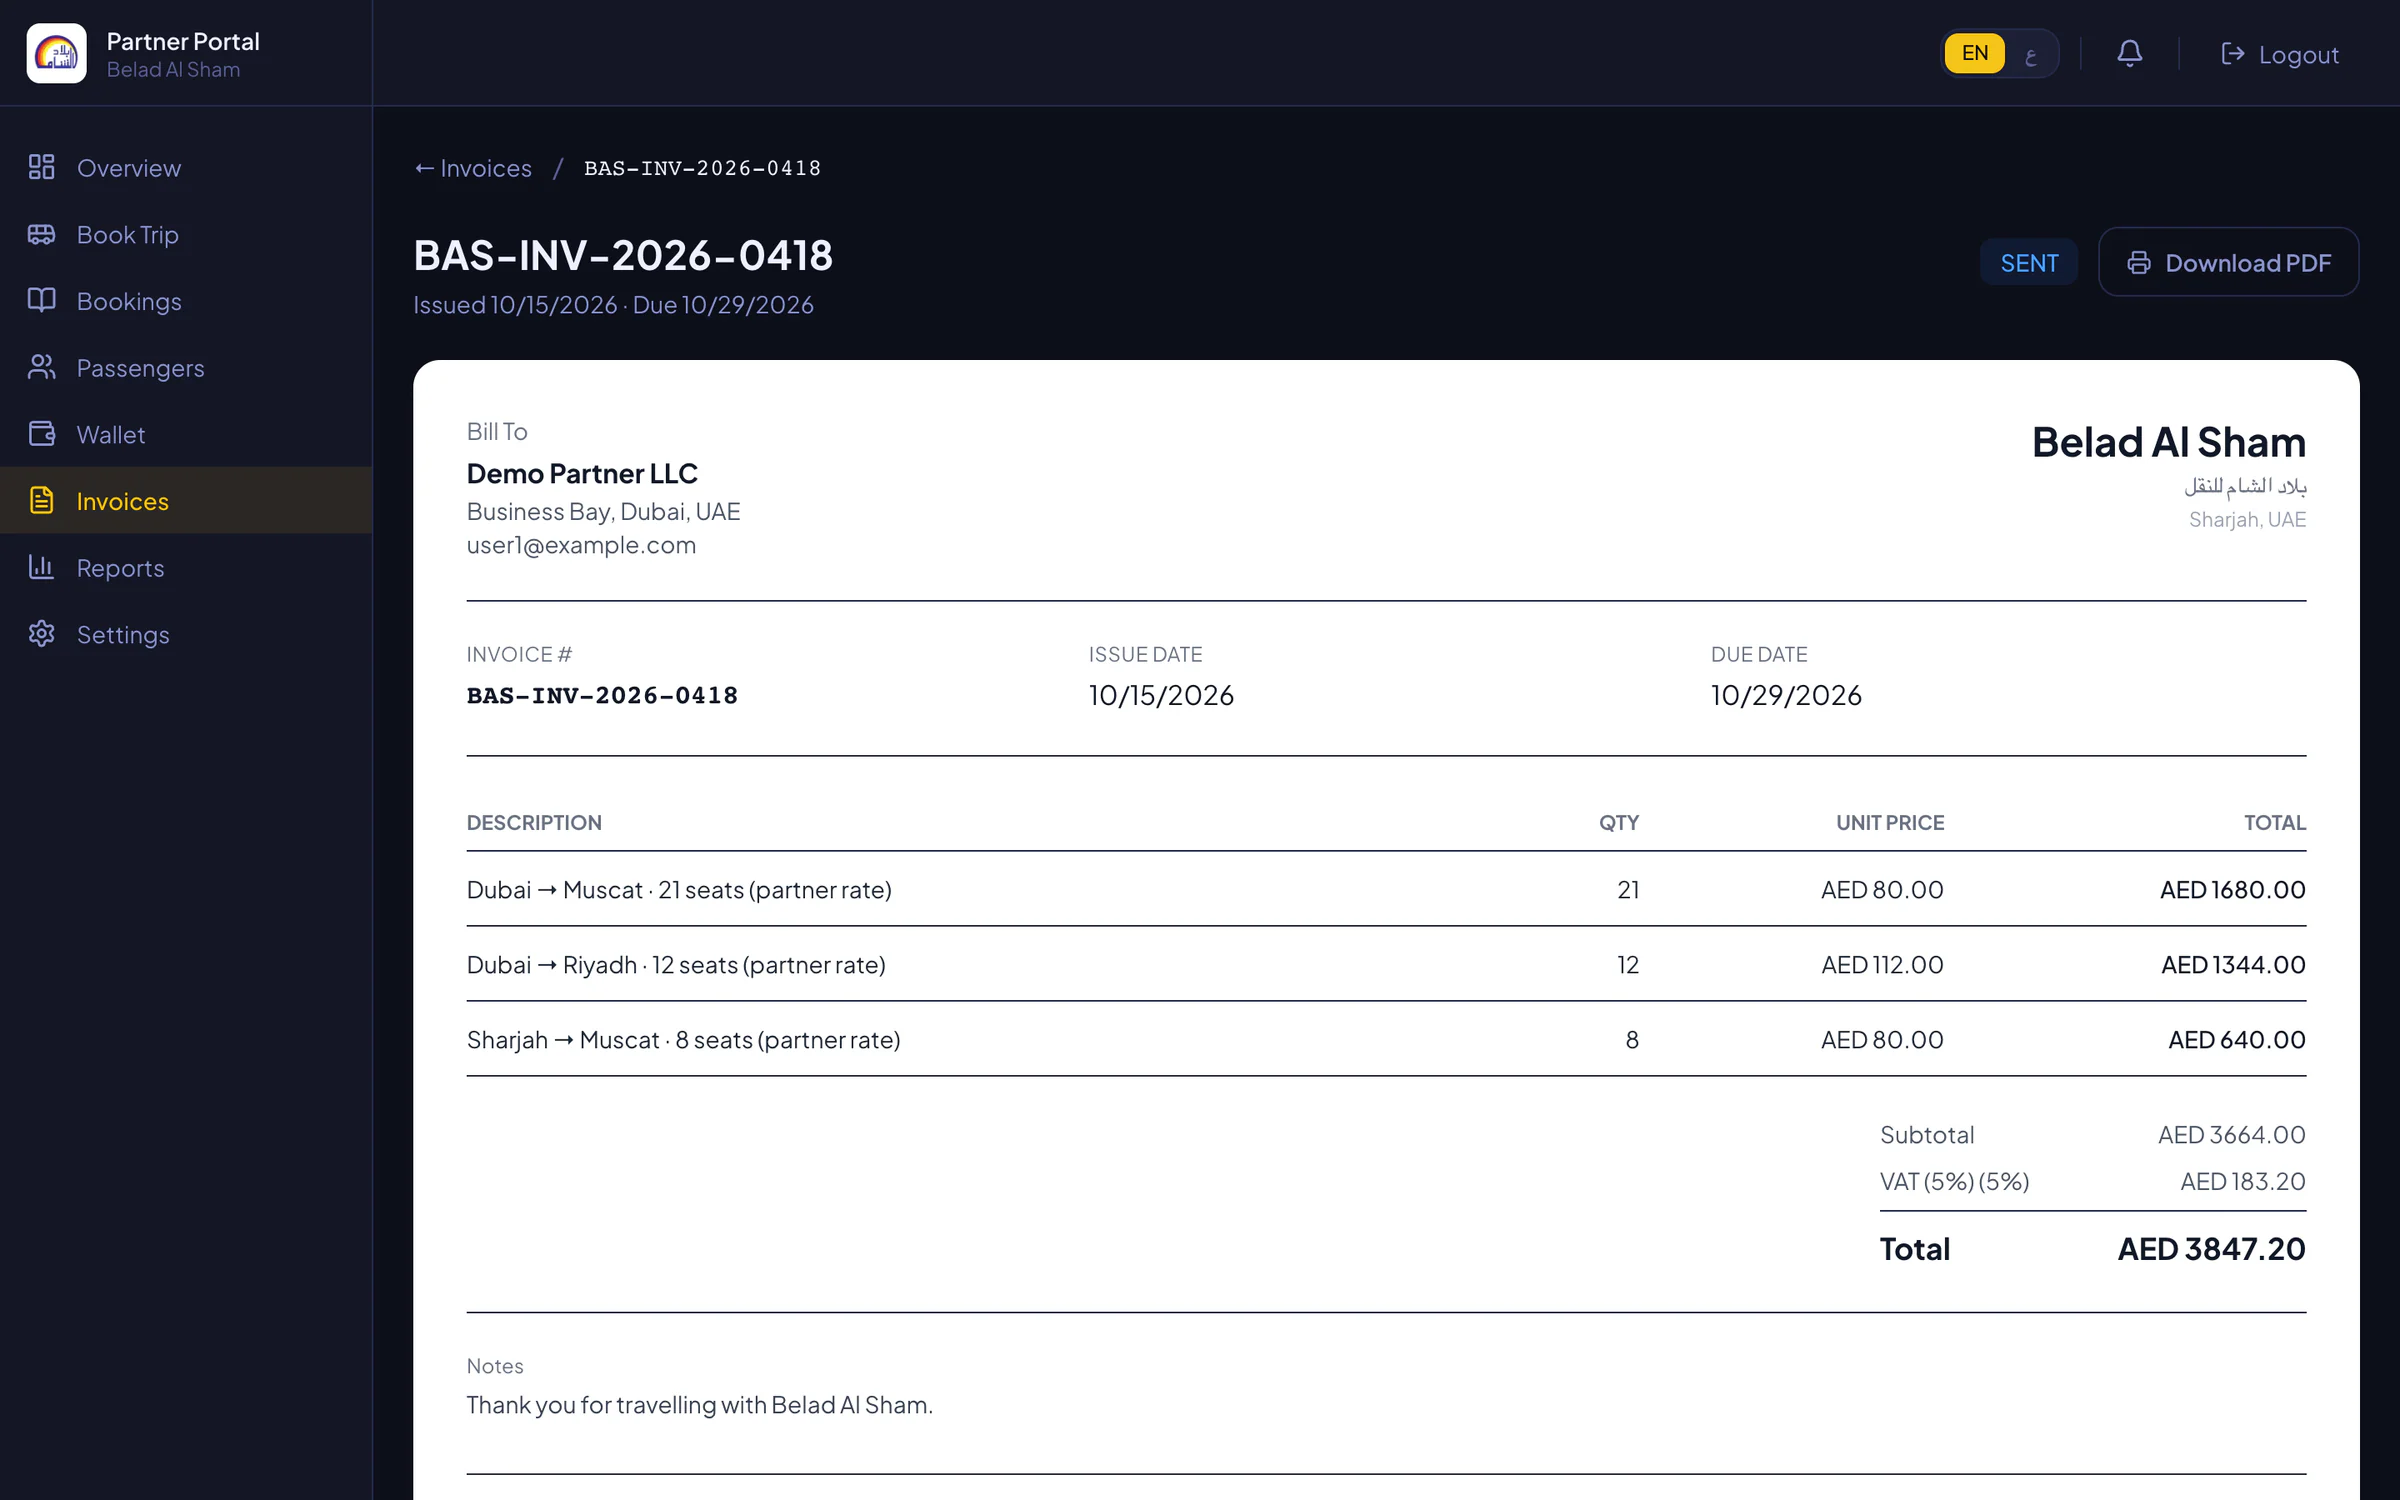Select Invoices in the sidebar
The width and height of the screenshot is (2400, 1500).
(186, 500)
